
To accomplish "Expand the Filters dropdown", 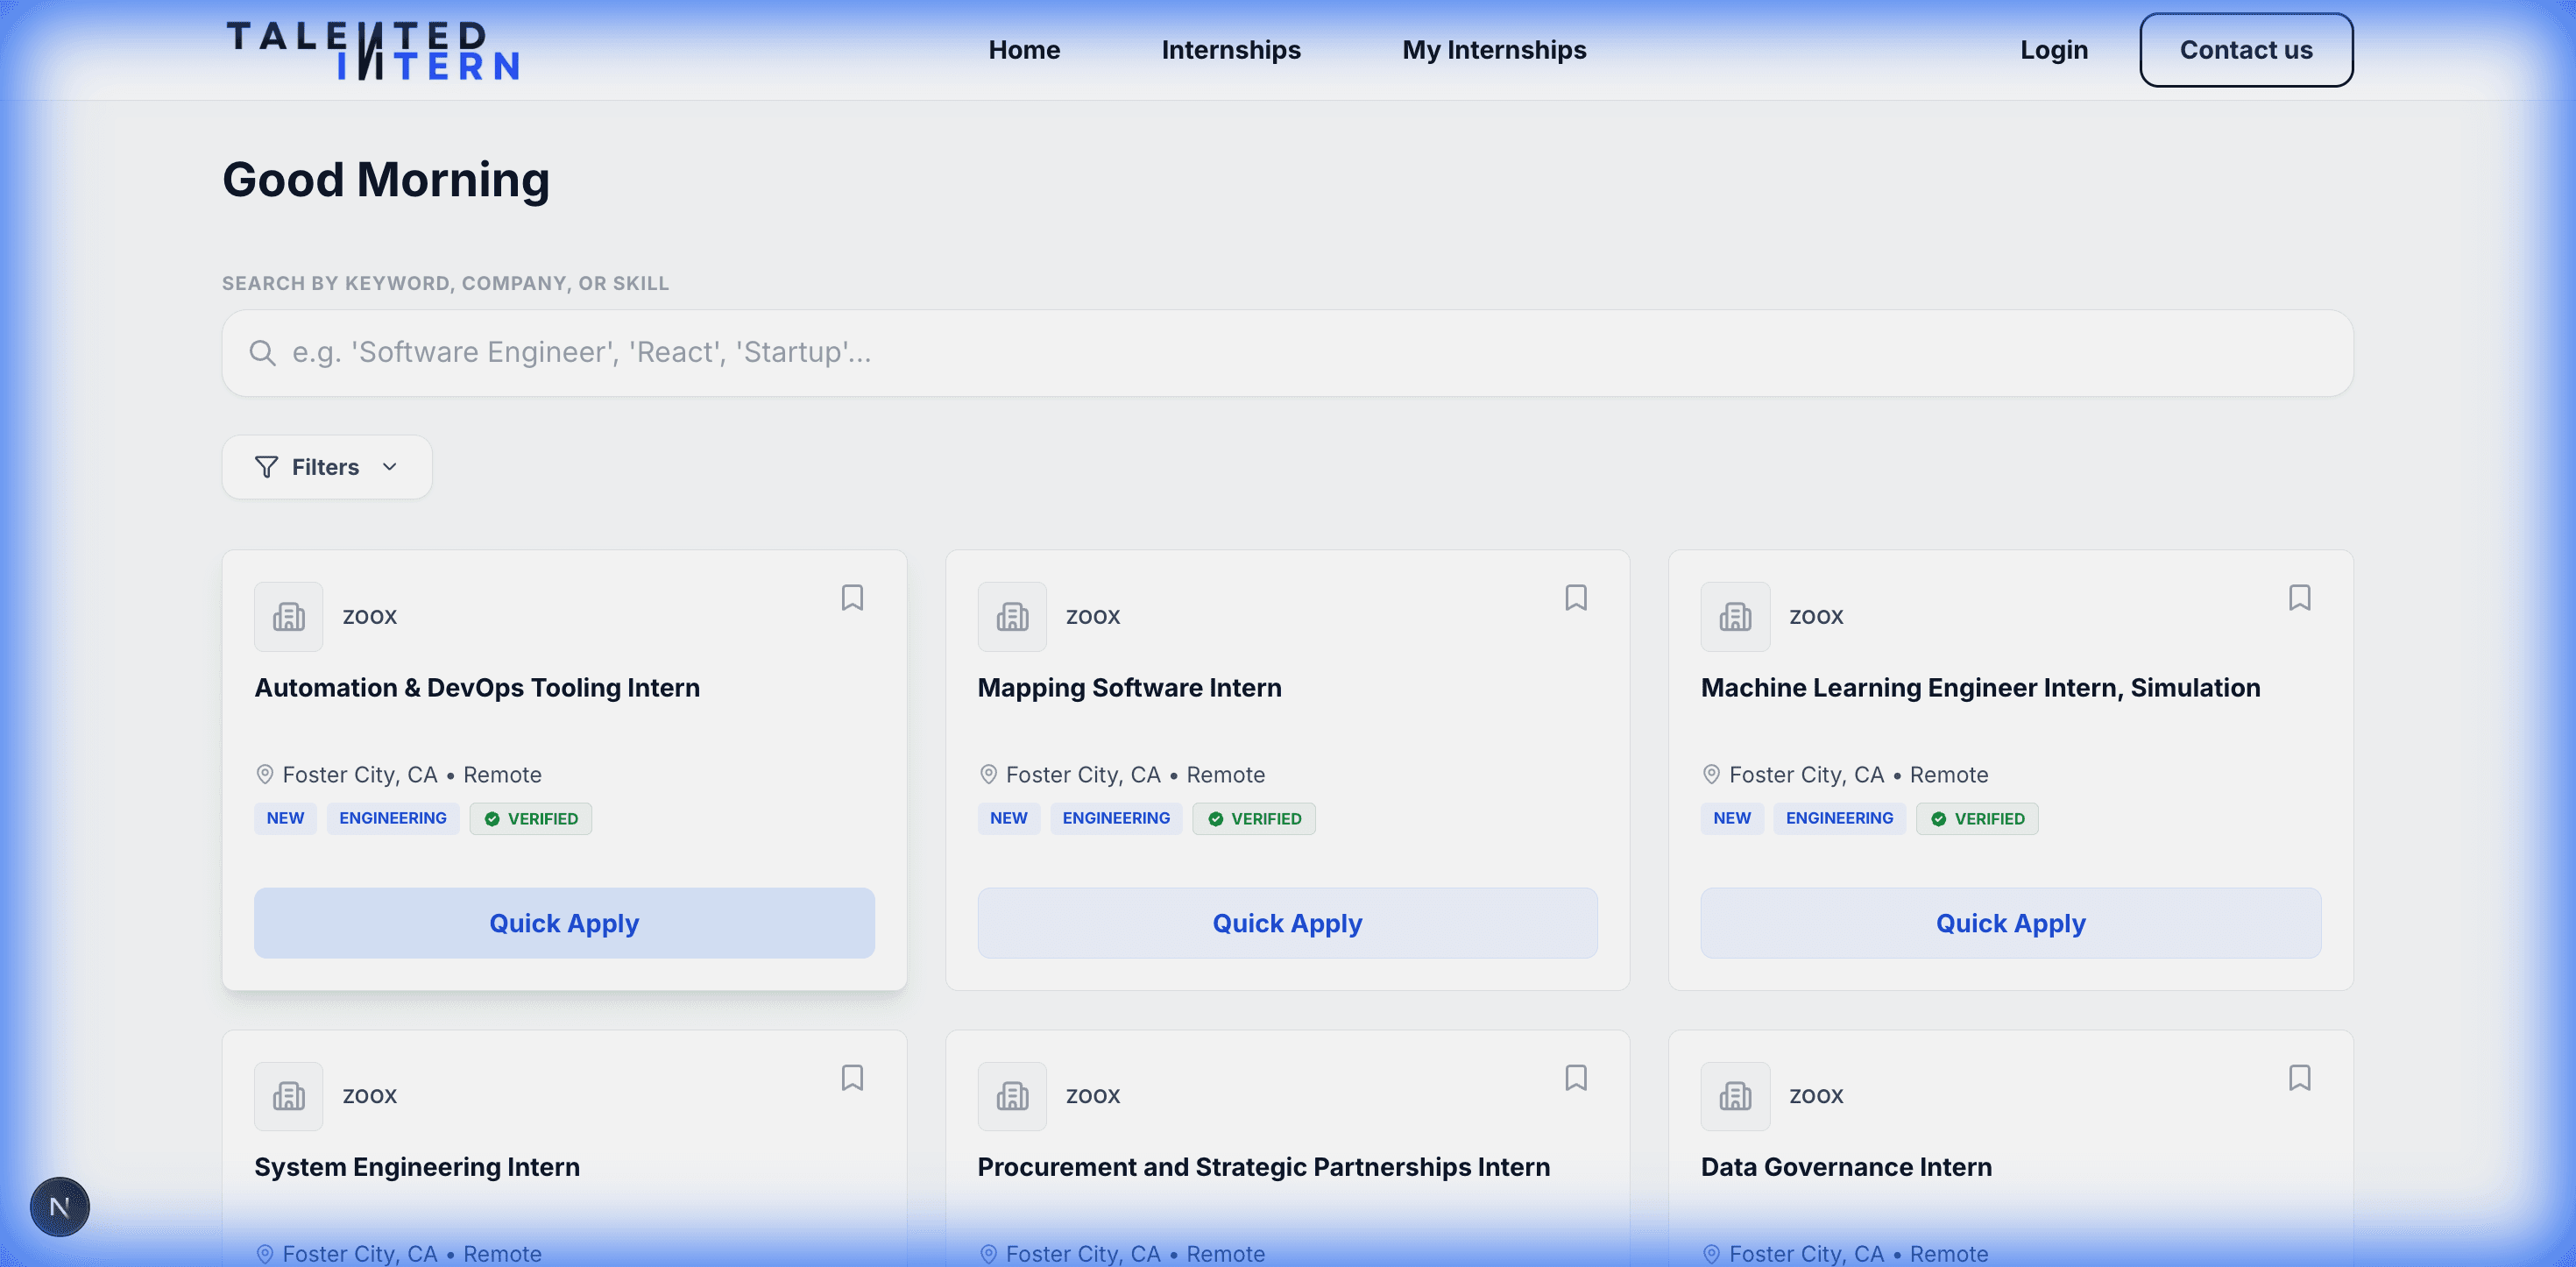I will 326,467.
